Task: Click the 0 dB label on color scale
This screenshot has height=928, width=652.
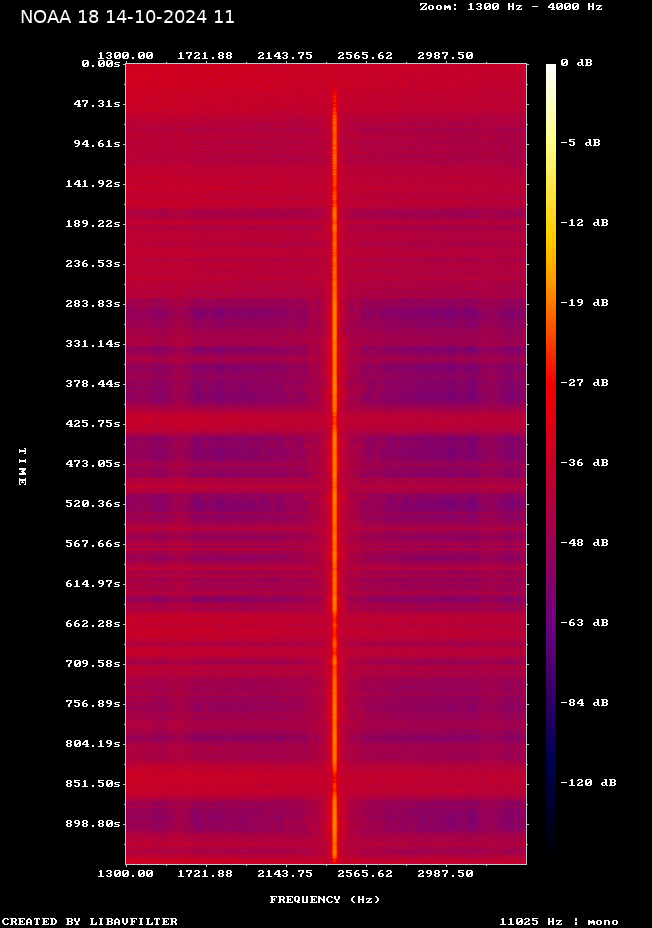Action: [576, 62]
